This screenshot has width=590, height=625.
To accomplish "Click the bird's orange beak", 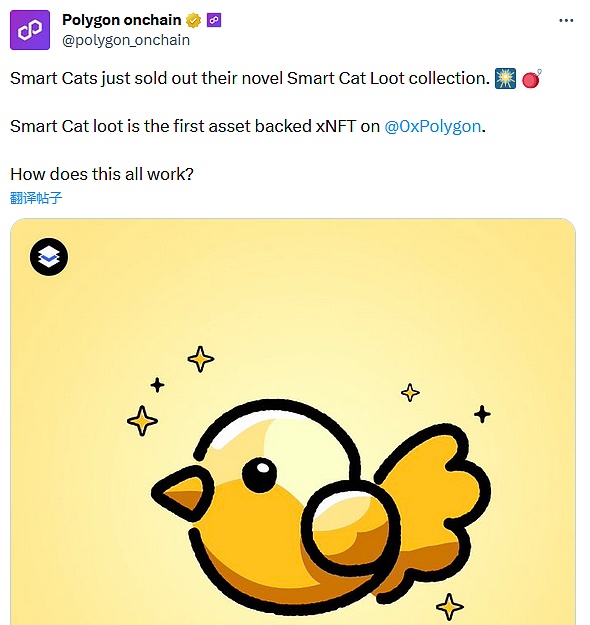I will [183, 493].
